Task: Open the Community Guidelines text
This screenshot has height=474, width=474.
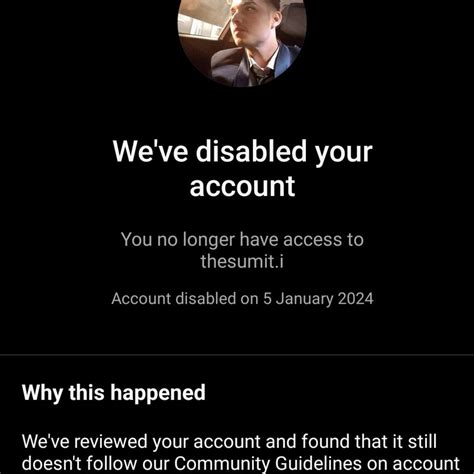Action: point(268,464)
